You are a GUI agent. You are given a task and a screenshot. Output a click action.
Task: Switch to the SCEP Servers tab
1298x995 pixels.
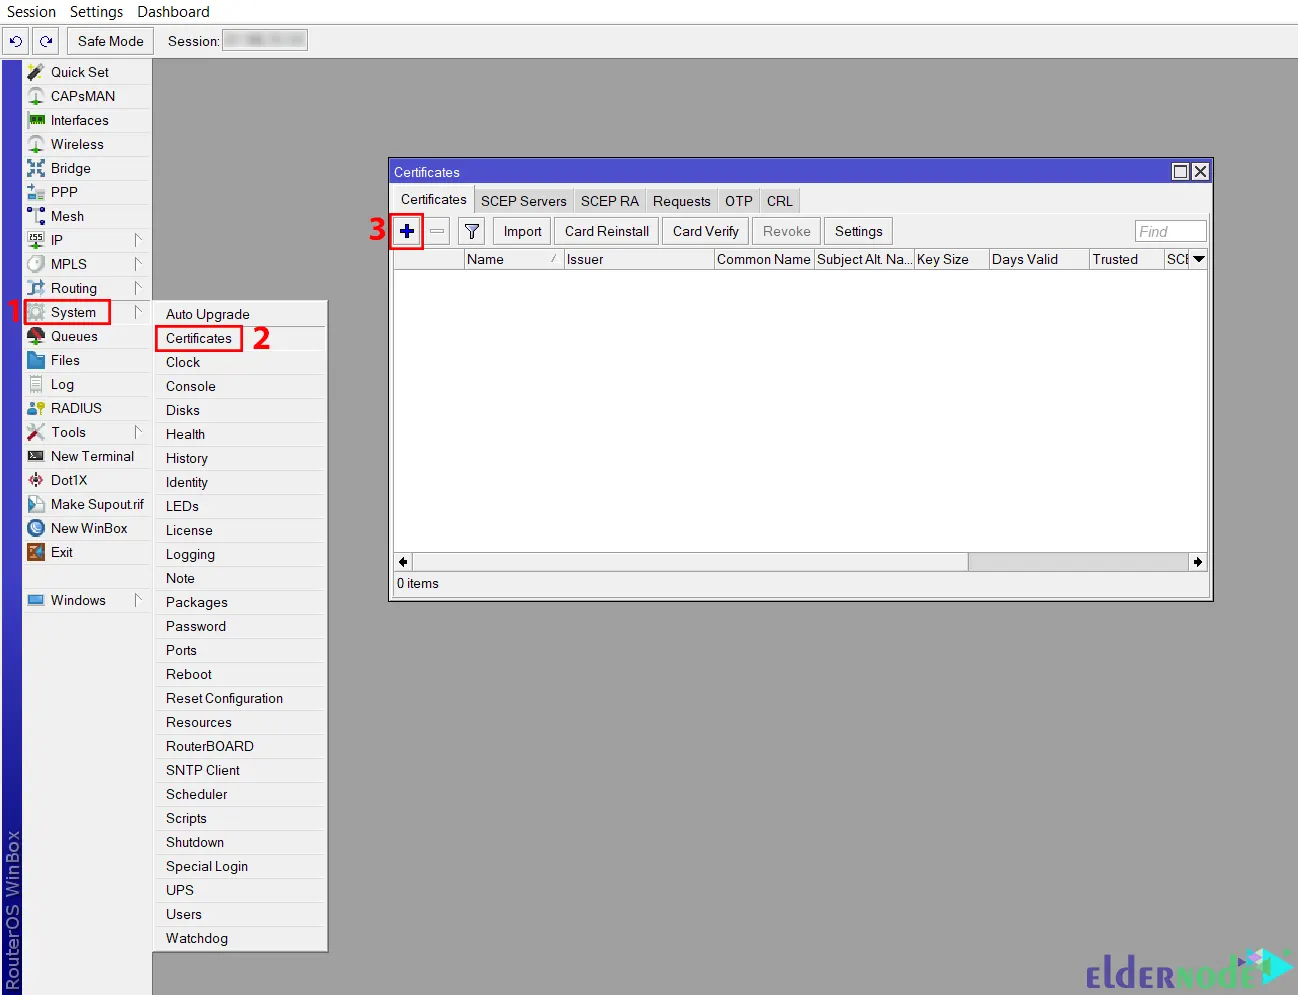coord(523,200)
